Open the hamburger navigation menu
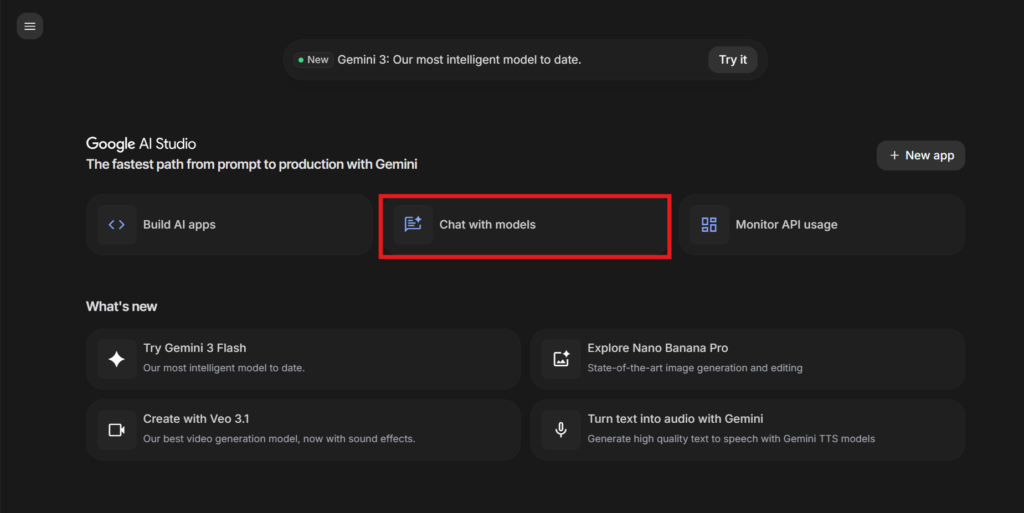The image size is (1024, 513). coord(30,26)
